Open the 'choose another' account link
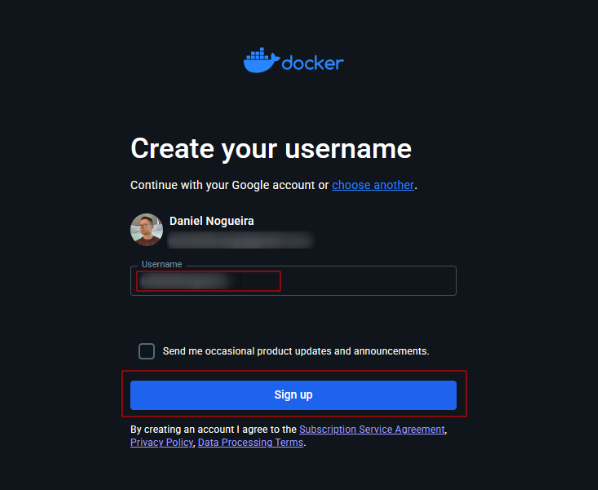Screen dimensions: 598x490 click(373, 185)
